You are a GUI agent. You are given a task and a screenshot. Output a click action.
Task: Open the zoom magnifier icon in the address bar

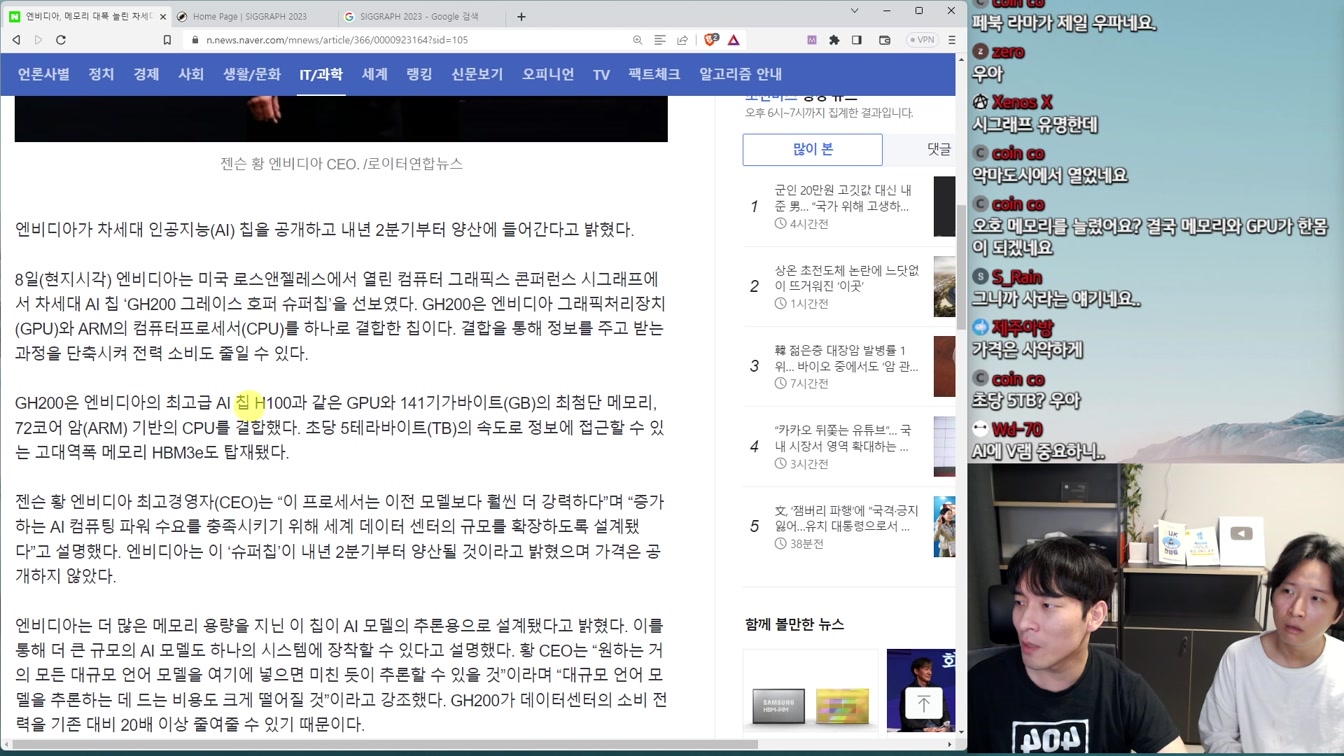637,40
